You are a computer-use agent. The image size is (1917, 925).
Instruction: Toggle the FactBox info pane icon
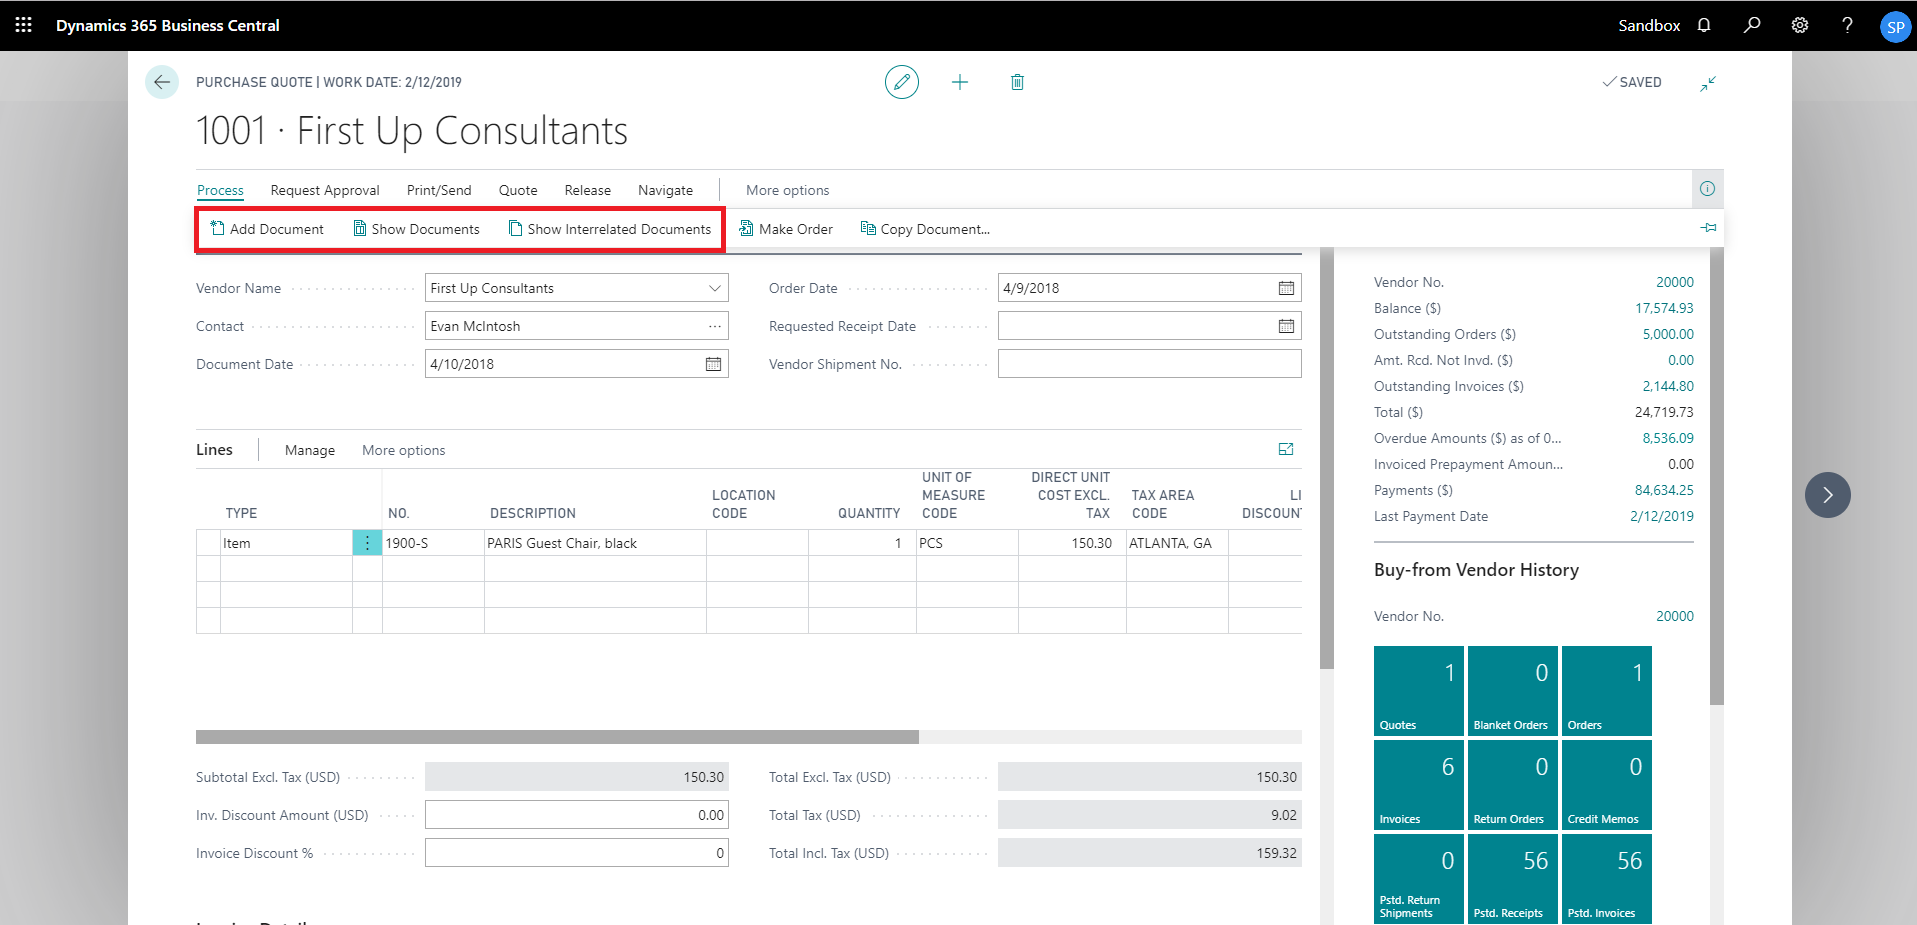click(1707, 189)
